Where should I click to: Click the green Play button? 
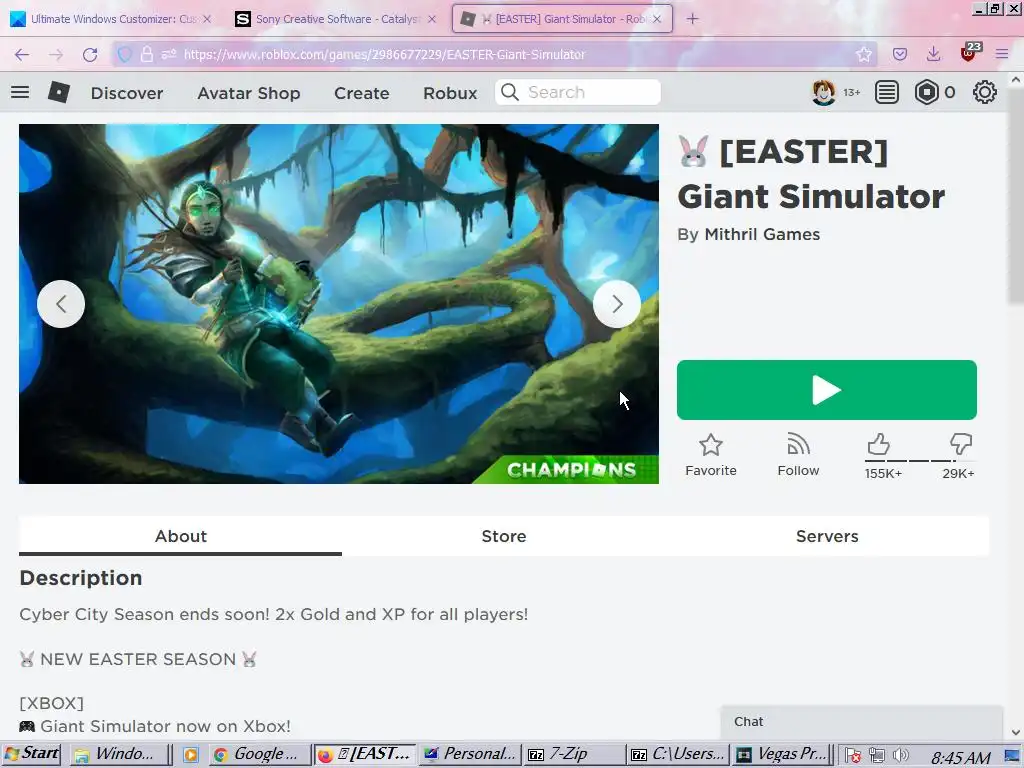coord(826,390)
